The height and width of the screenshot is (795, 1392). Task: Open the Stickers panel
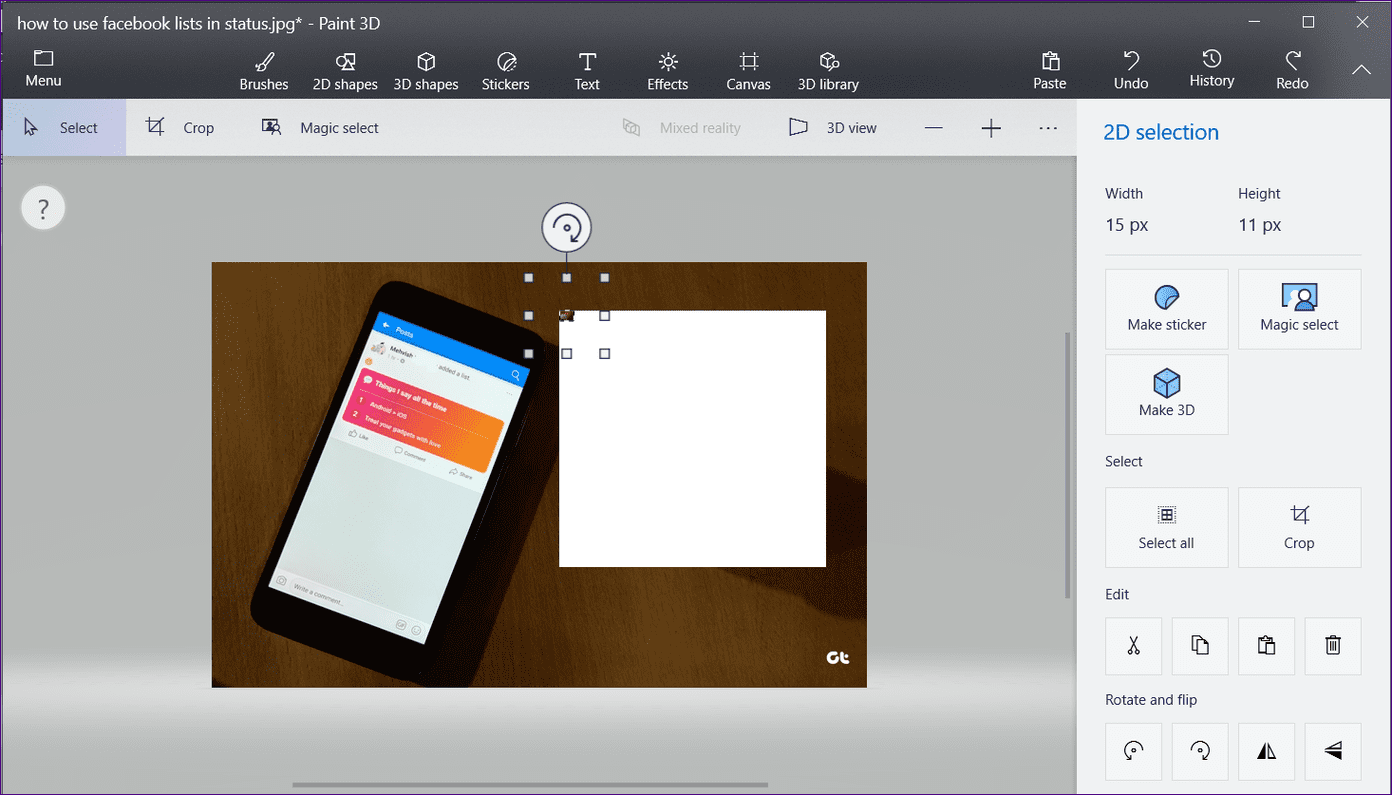(506, 71)
